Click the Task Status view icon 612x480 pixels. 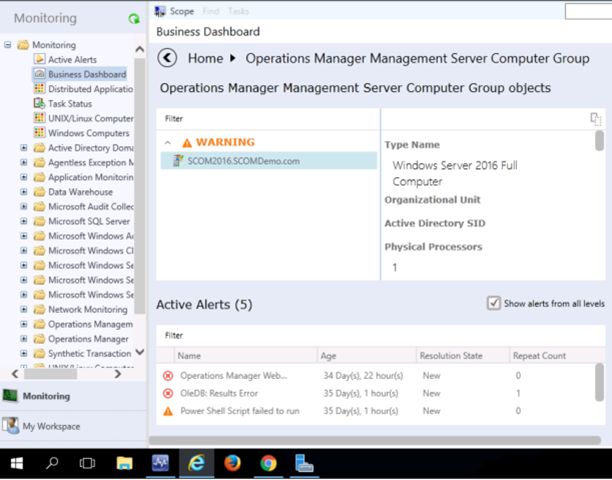[39, 103]
